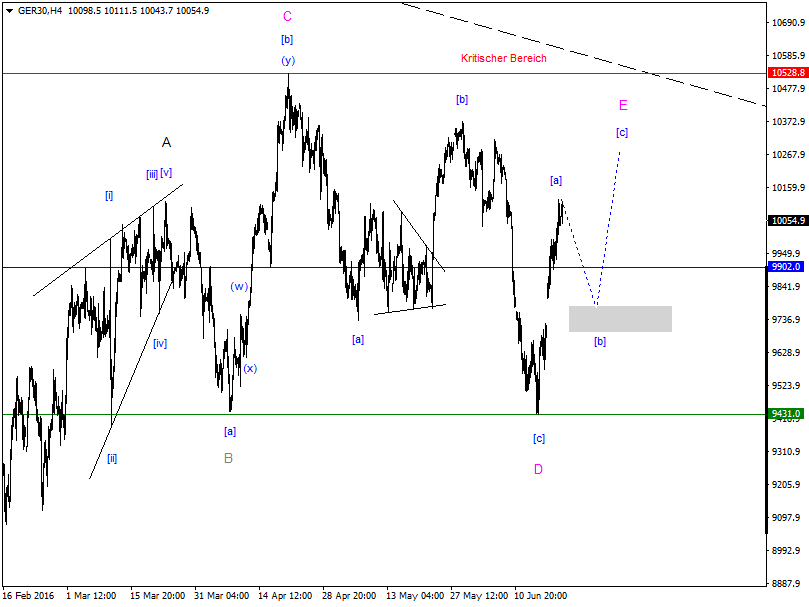Select the gray target zone rectangle
The height and width of the screenshot is (607, 809).
(620, 319)
